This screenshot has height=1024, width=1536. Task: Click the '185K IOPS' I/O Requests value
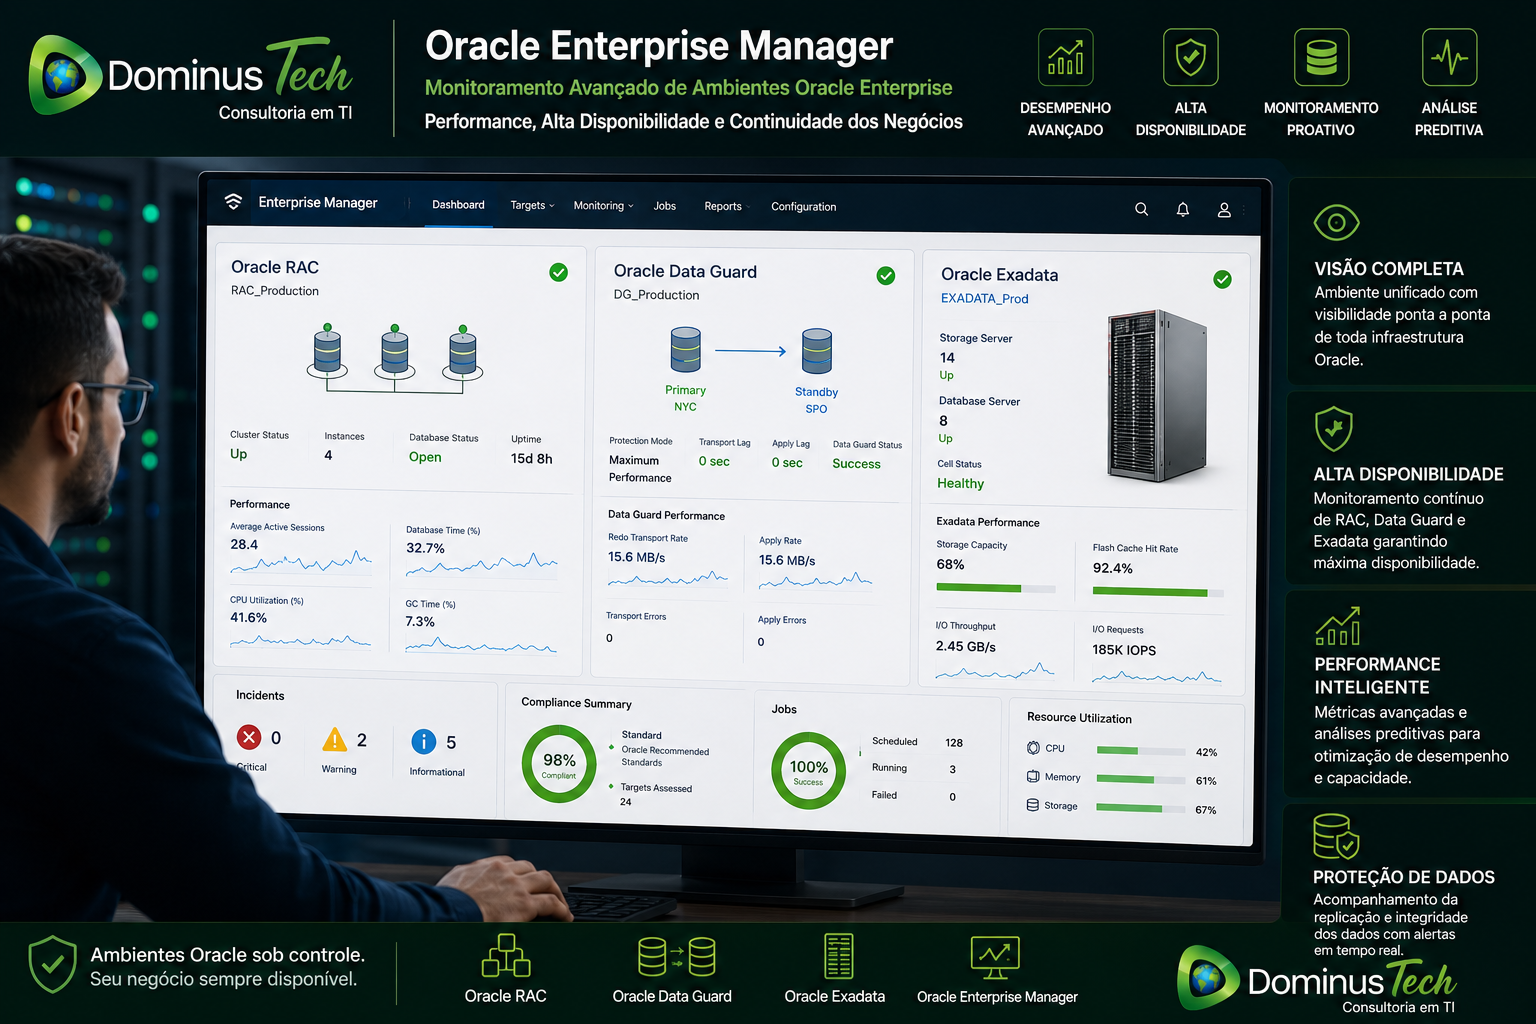click(1124, 650)
